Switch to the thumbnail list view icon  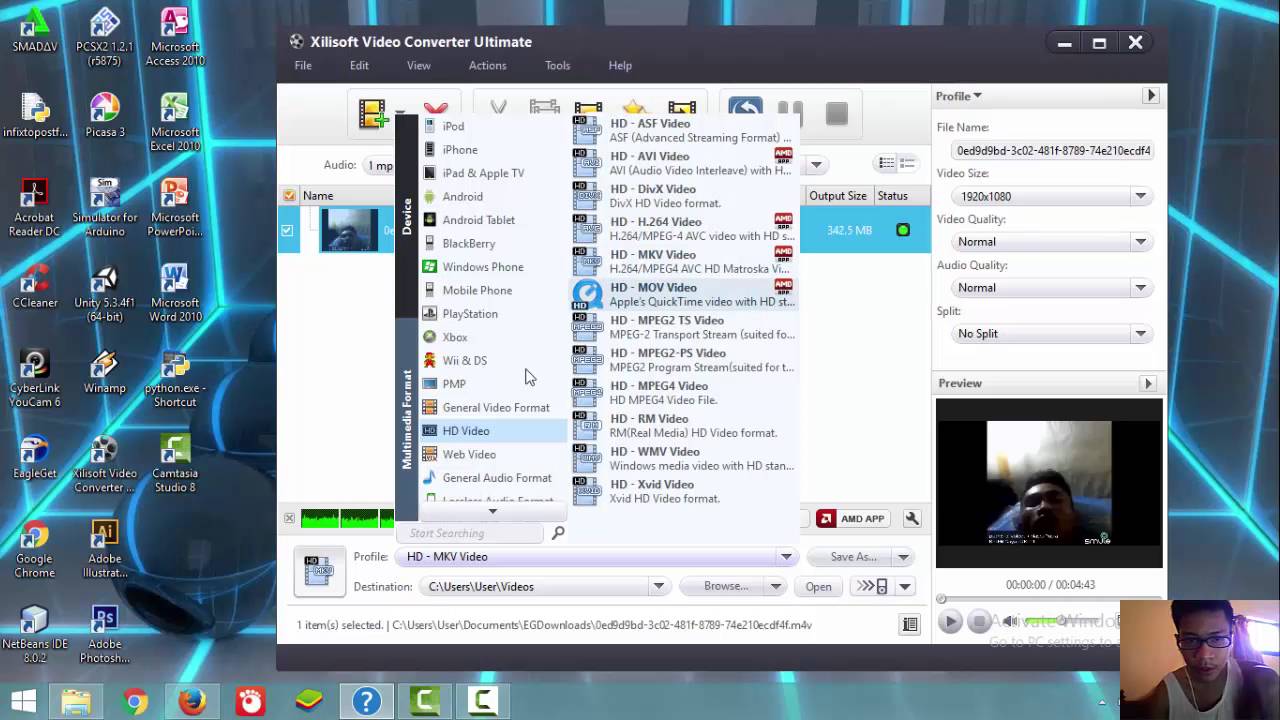pos(907,164)
